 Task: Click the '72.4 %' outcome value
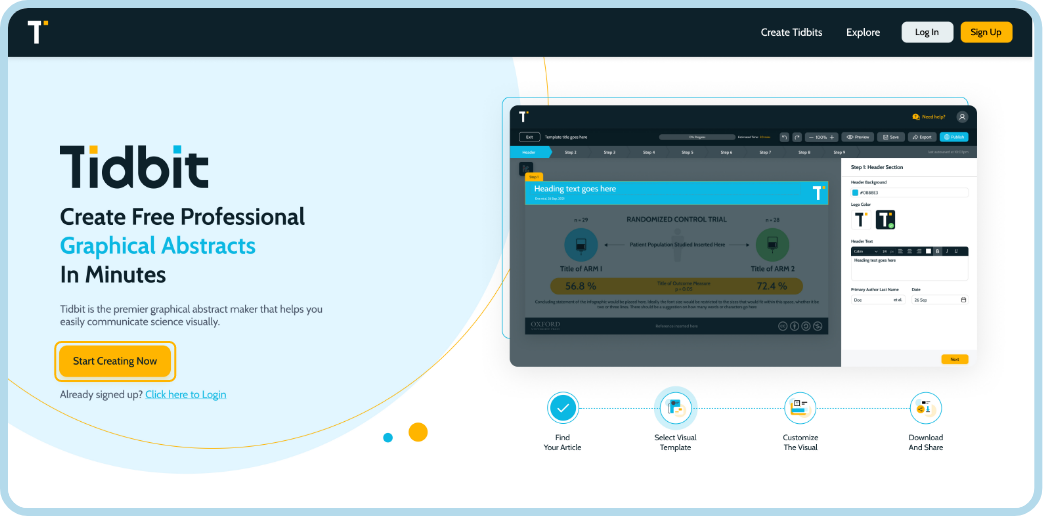[772, 287]
